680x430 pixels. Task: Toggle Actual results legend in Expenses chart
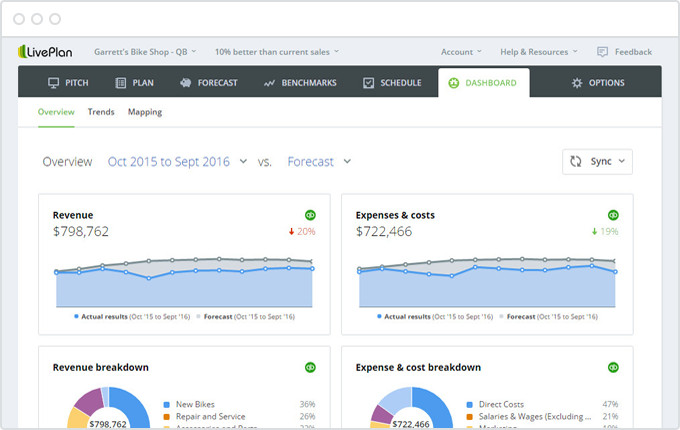[435, 317]
